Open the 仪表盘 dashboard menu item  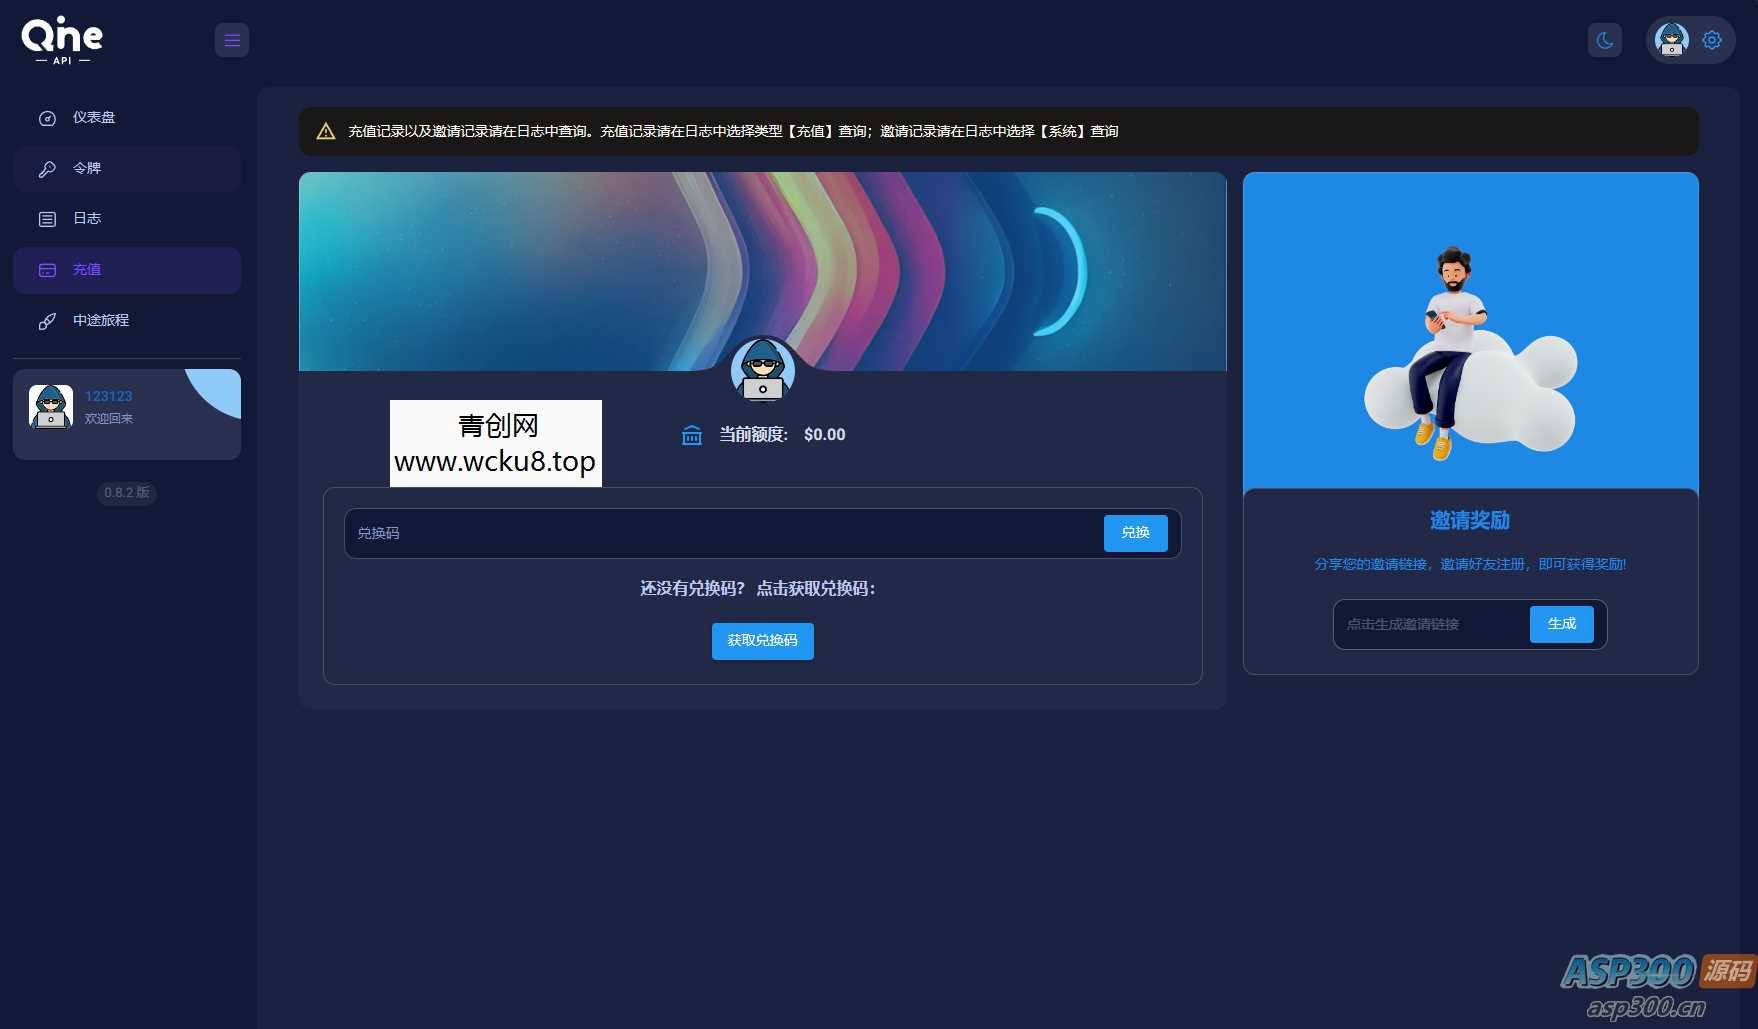[94, 118]
